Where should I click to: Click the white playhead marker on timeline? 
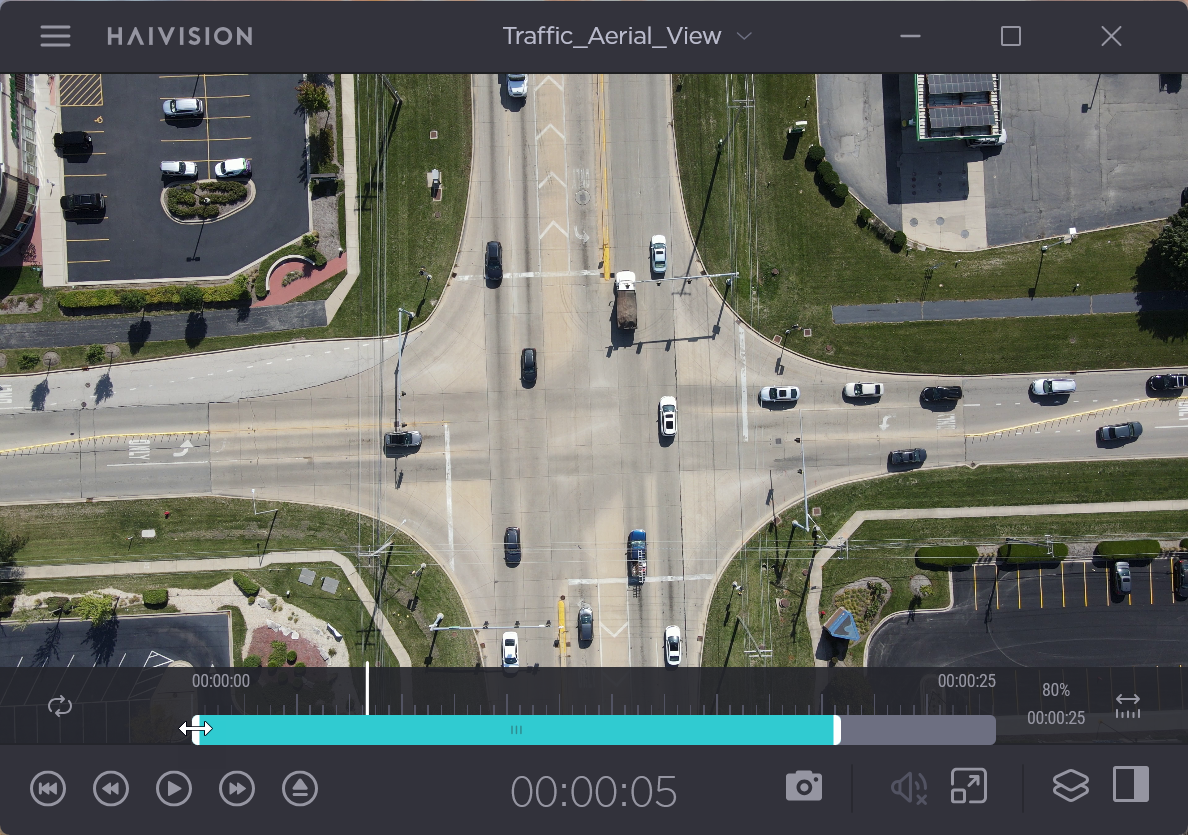pos(367,690)
